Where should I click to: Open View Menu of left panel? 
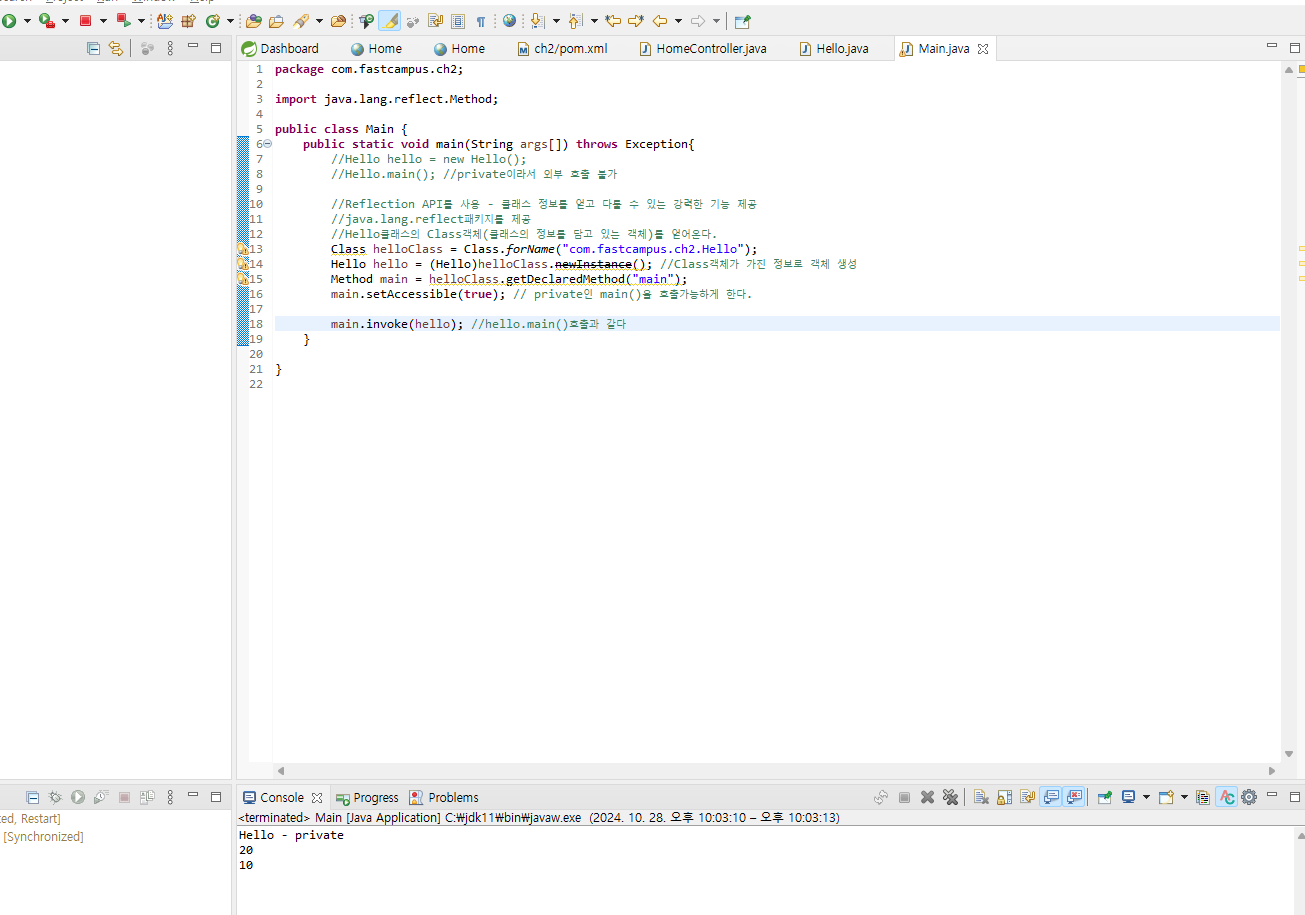click(x=170, y=48)
